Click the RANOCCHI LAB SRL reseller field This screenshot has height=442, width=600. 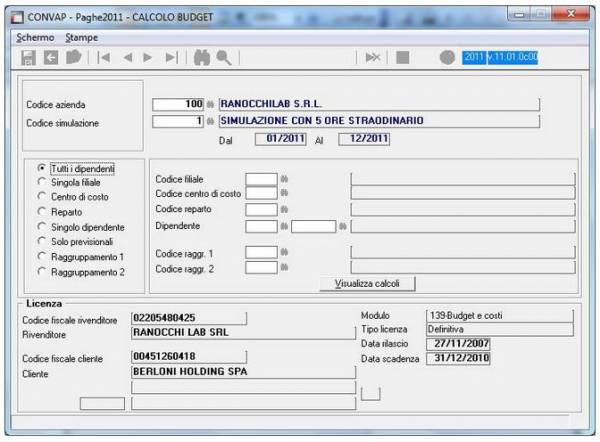243,333
